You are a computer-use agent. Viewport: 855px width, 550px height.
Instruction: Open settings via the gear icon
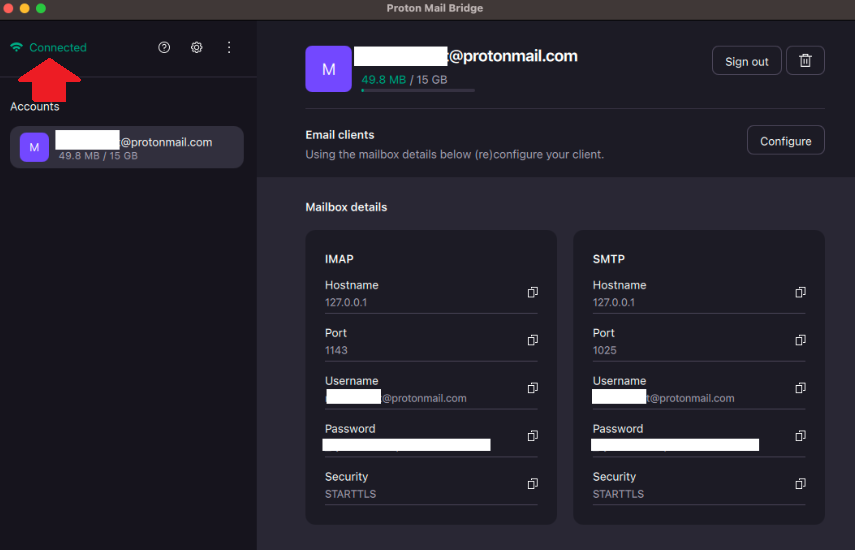tap(197, 47)
